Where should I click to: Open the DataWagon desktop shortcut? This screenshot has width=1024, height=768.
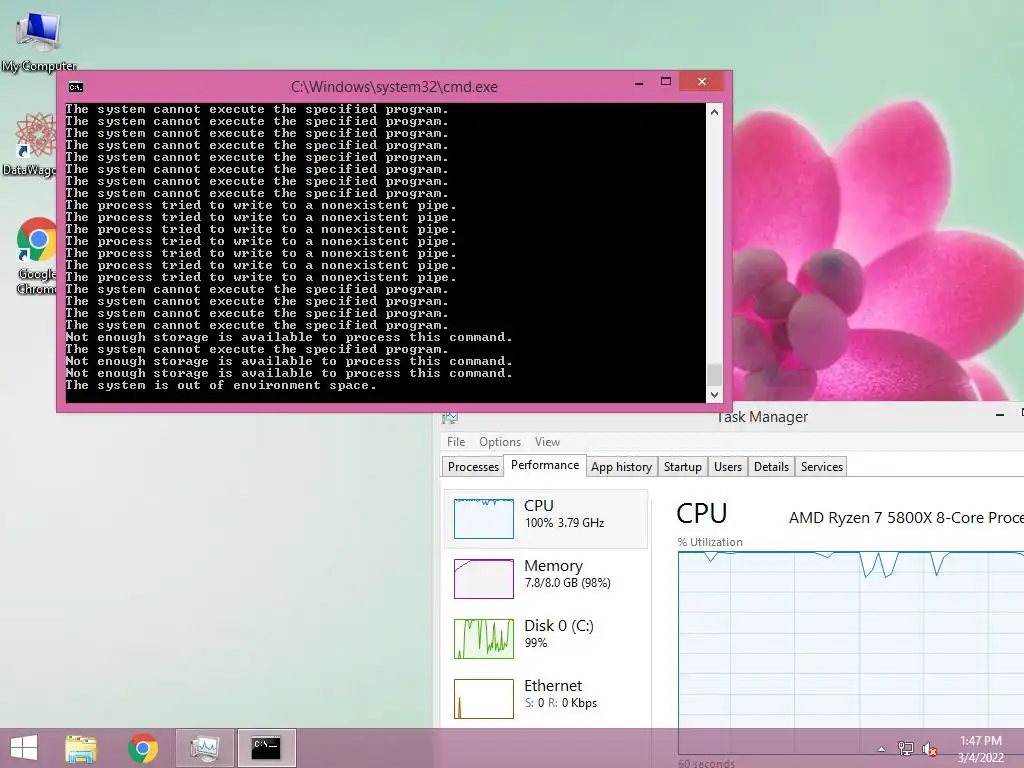(29, 144)
